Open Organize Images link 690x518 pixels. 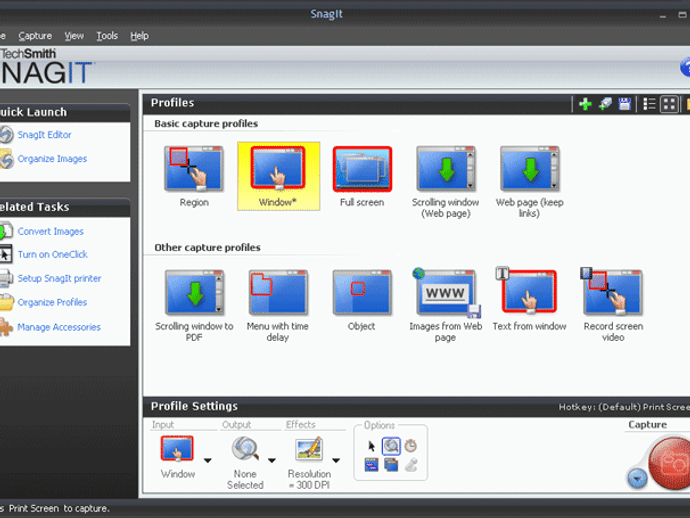(x=52, y=158)
